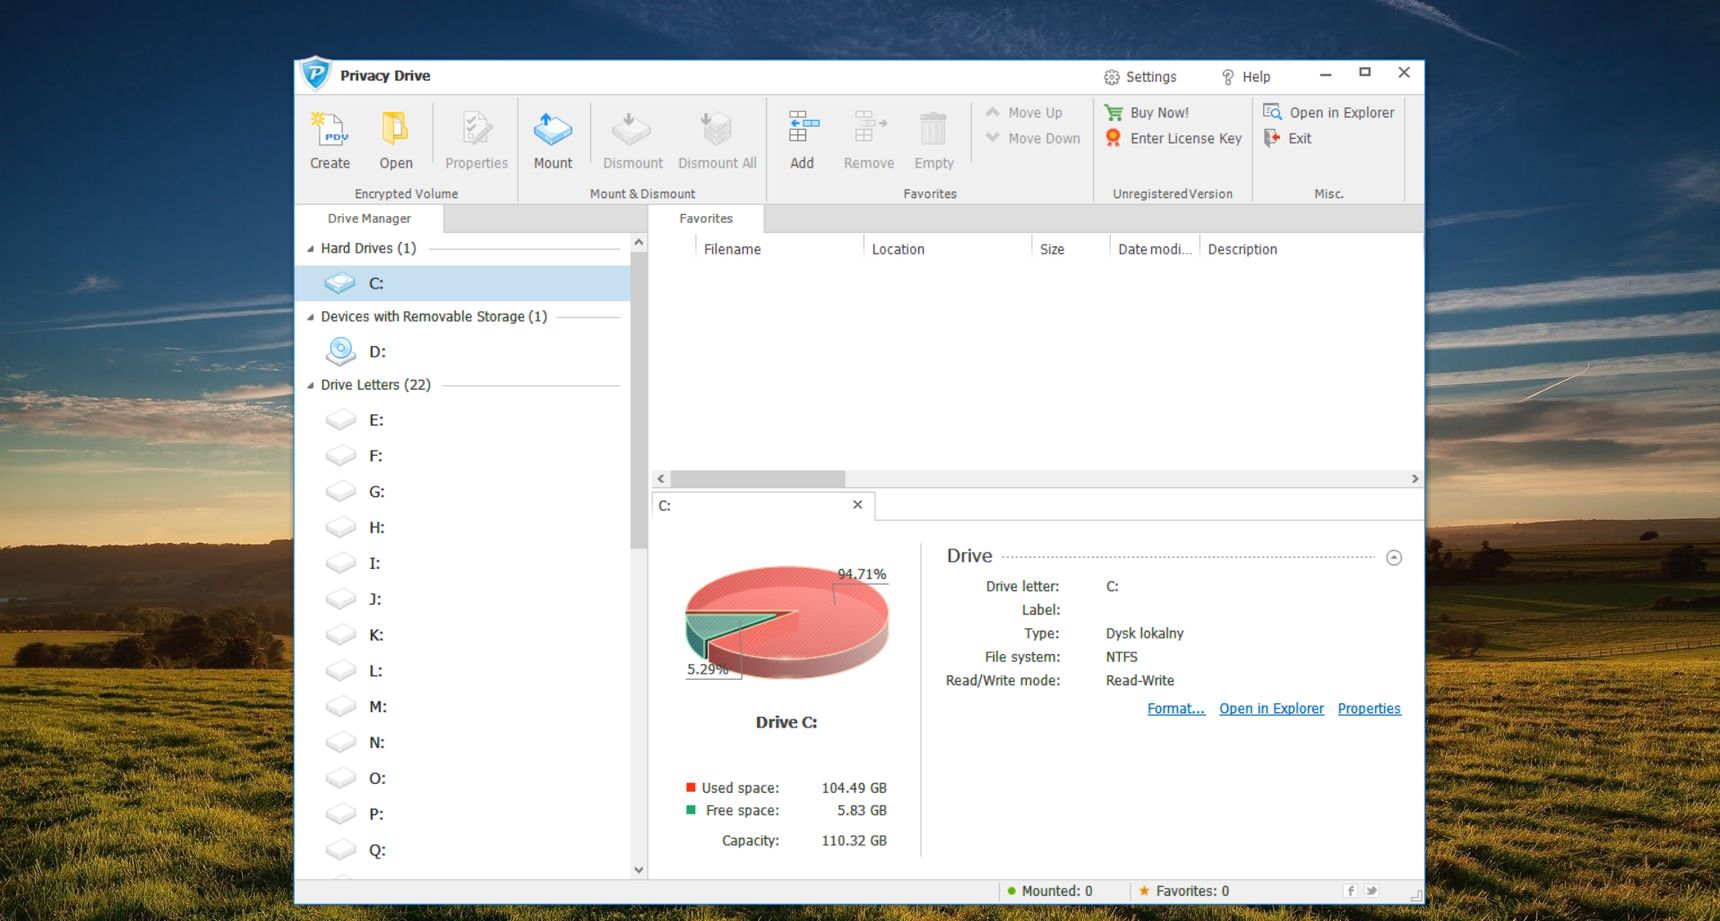Select drive letter E:
This screenshot has height=921, width=1720.
(x=463, y=420)
